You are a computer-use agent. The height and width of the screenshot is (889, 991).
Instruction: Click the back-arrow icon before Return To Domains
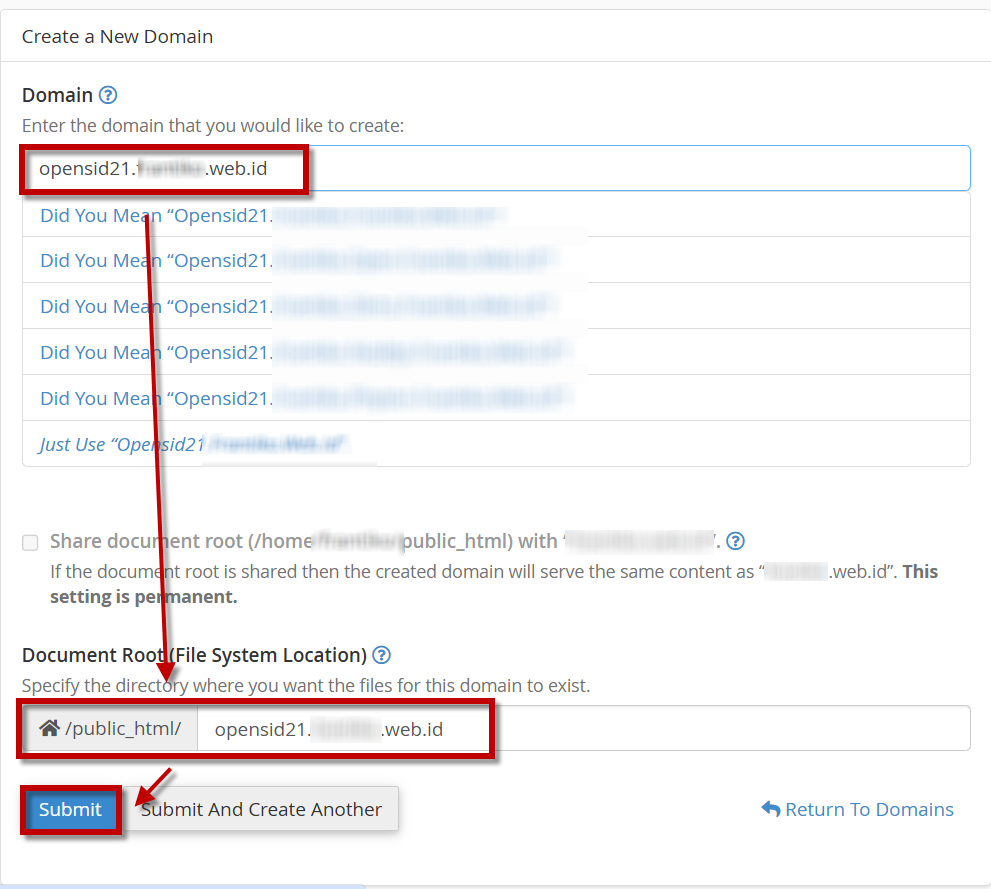pos(770,809)
